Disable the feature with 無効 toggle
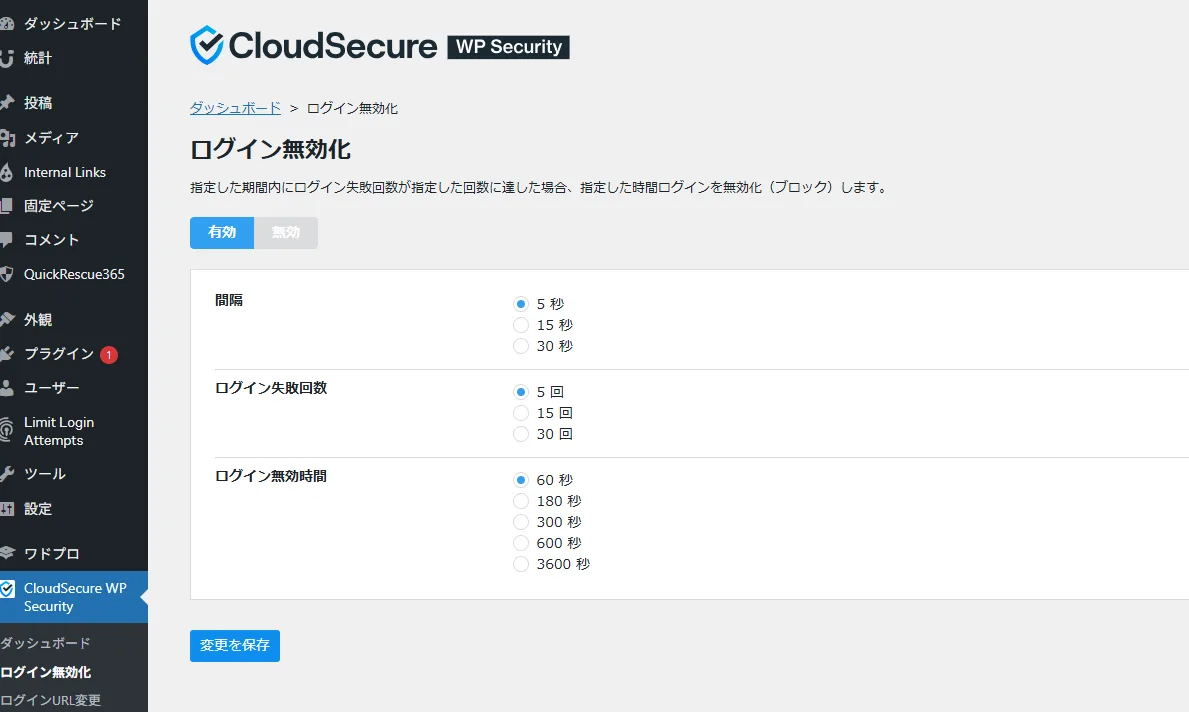Image resolution: width=1189 pixels, height=712 pixels. [x=286, y=233]
